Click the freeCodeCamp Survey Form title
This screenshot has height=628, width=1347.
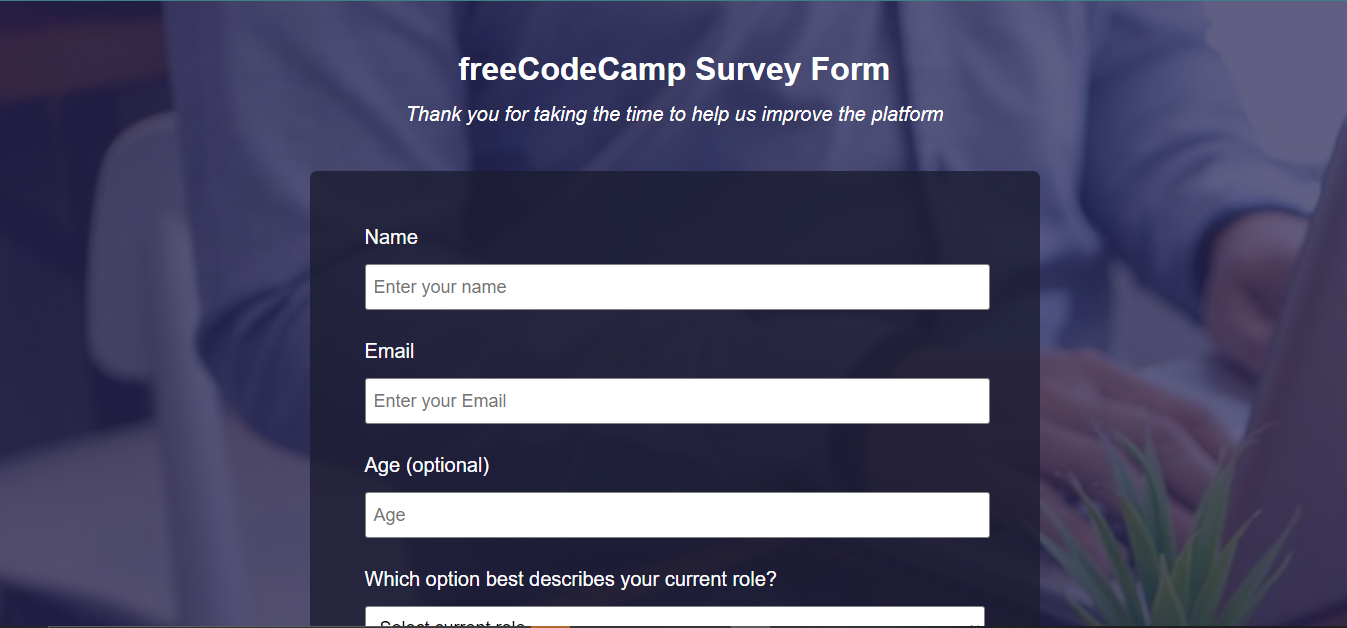[x=673, y=69]
